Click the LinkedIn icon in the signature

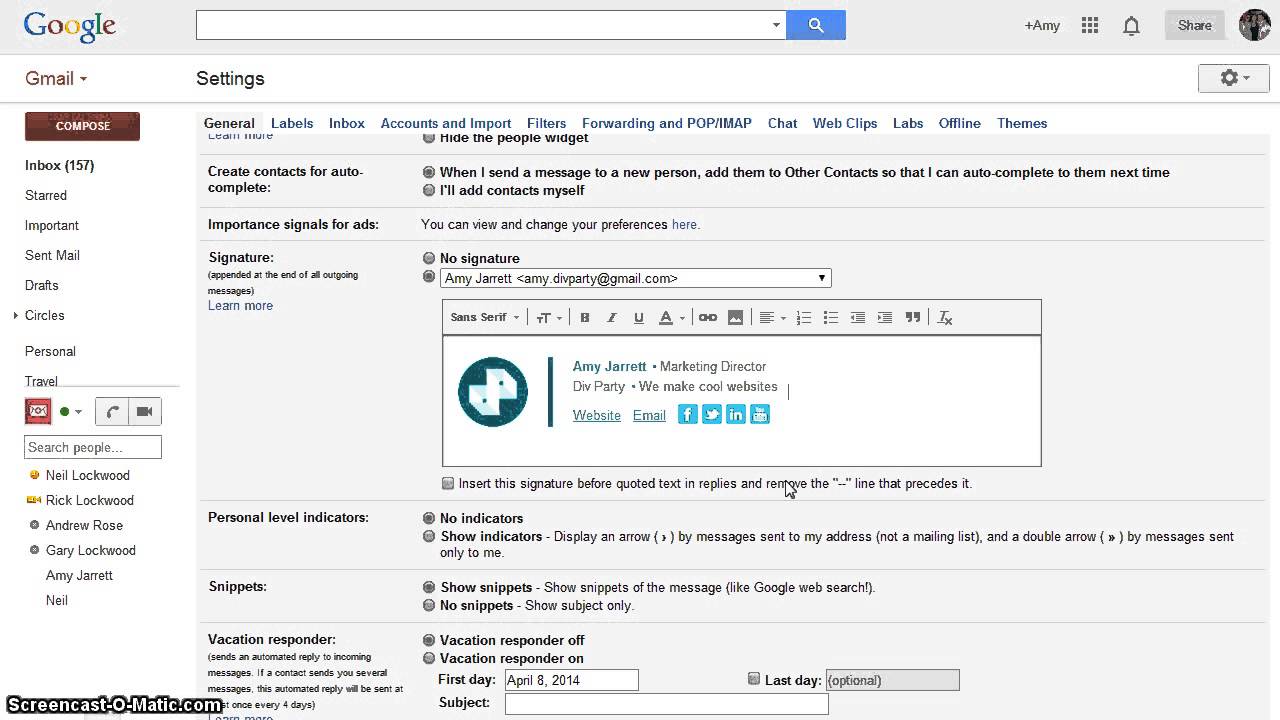coord(736,414)
